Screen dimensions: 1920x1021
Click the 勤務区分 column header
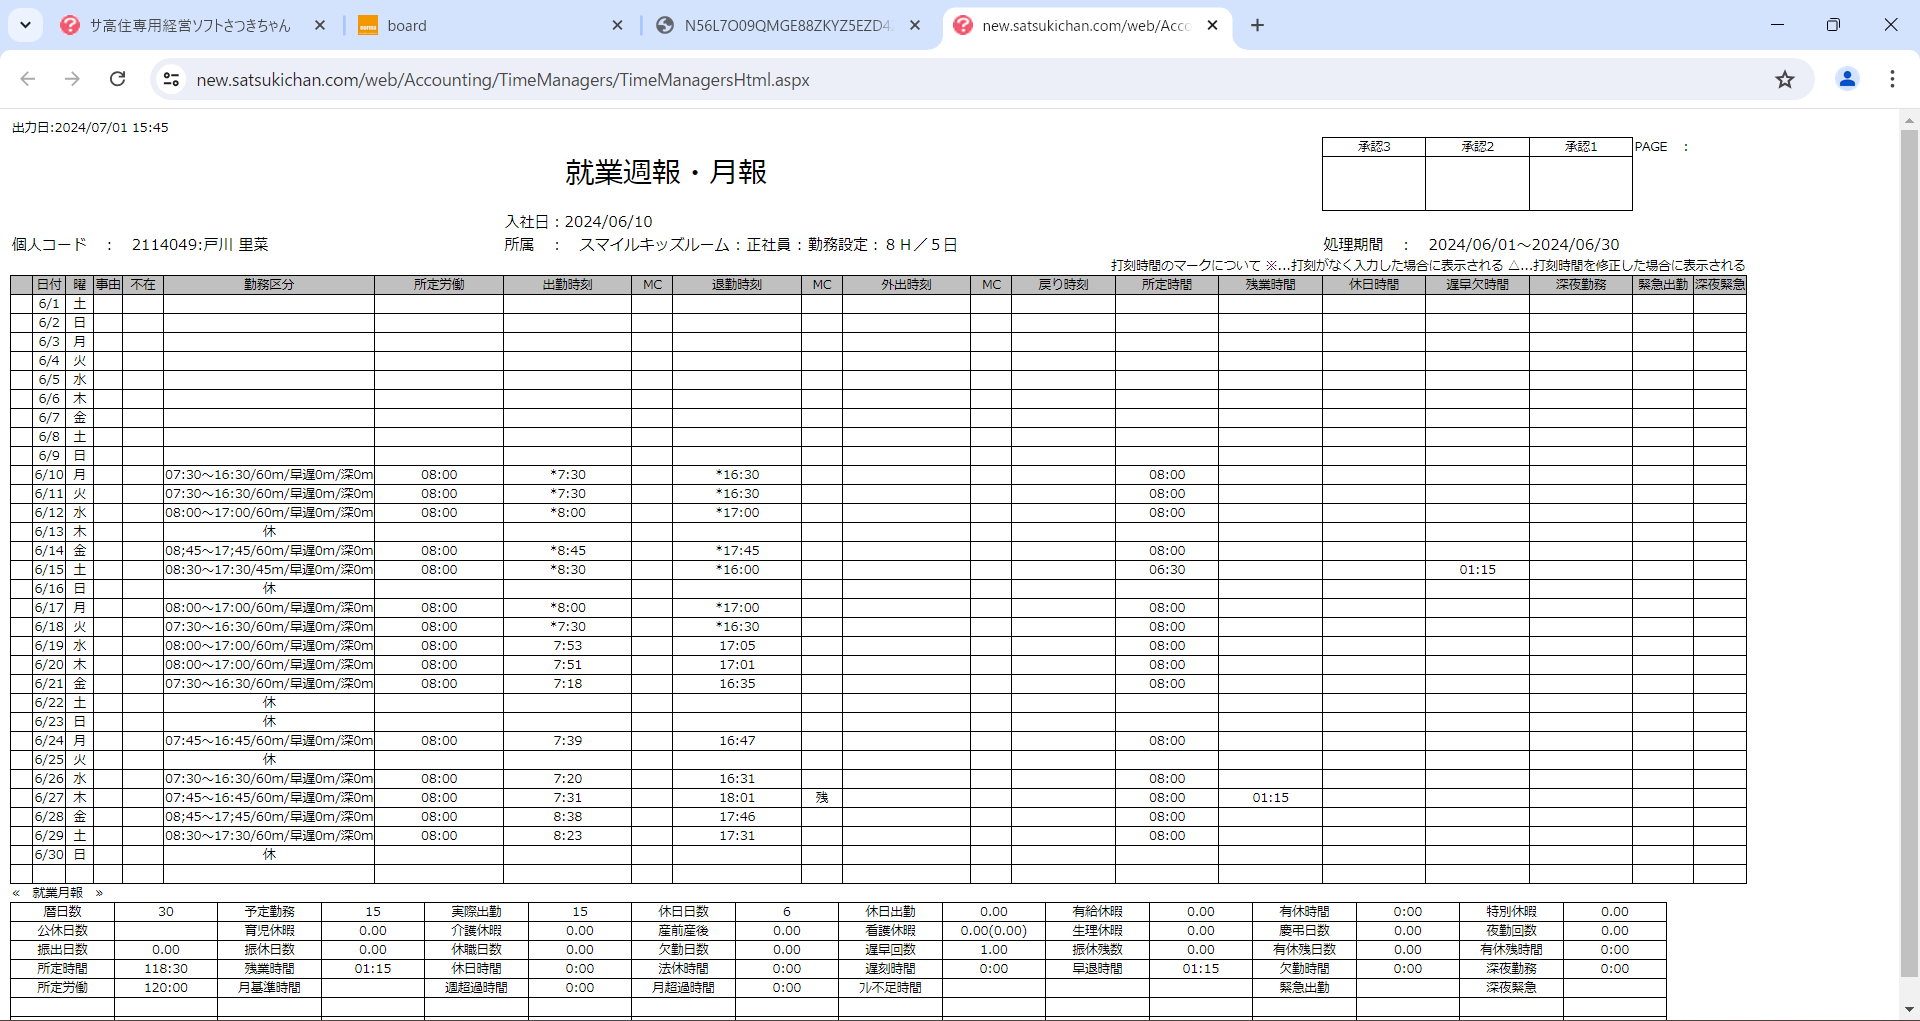pyautogui.click(x=269, y=285)
